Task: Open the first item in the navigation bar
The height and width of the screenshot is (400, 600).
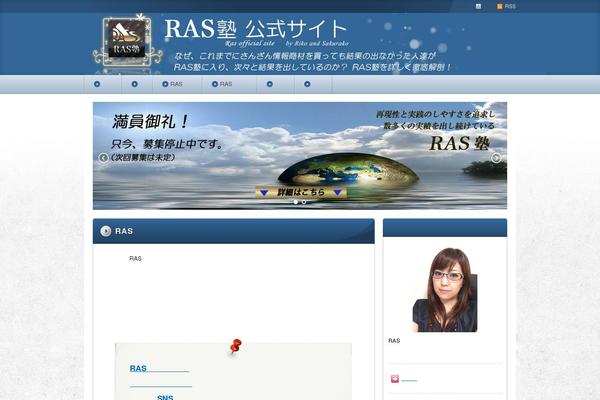Action: point(103,84)
